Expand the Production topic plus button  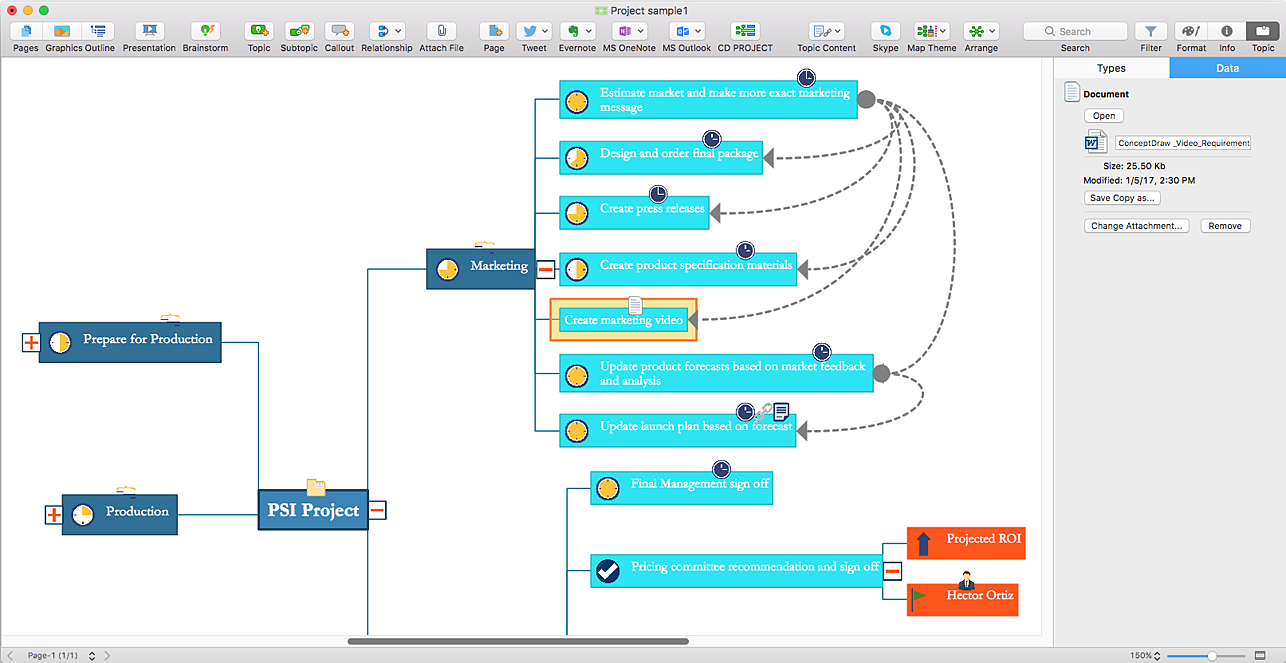click(54, 515)
